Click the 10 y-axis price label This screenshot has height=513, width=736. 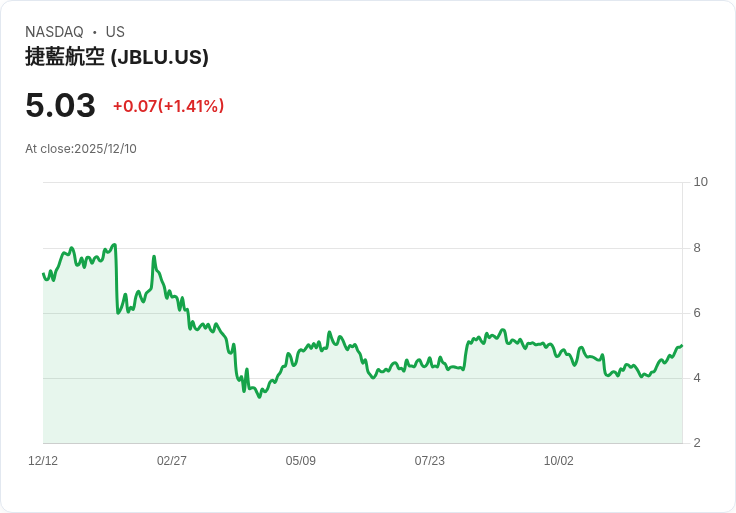701,182
